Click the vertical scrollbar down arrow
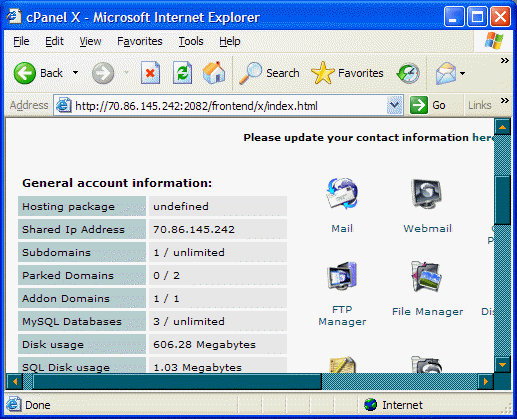Image resolution: width=517 pixels, height=419 pixels. [x=502, y=365]
